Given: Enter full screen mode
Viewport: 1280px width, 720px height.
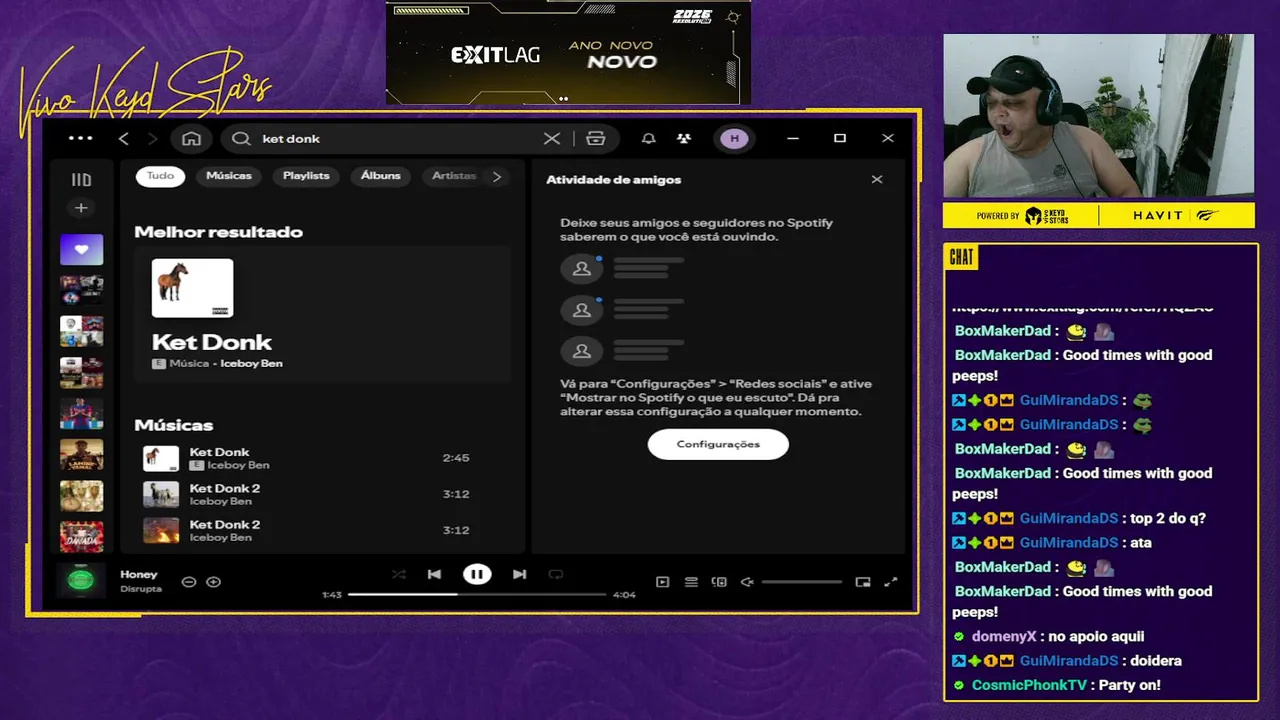Looking at the screenshot, I should [891, 582].
